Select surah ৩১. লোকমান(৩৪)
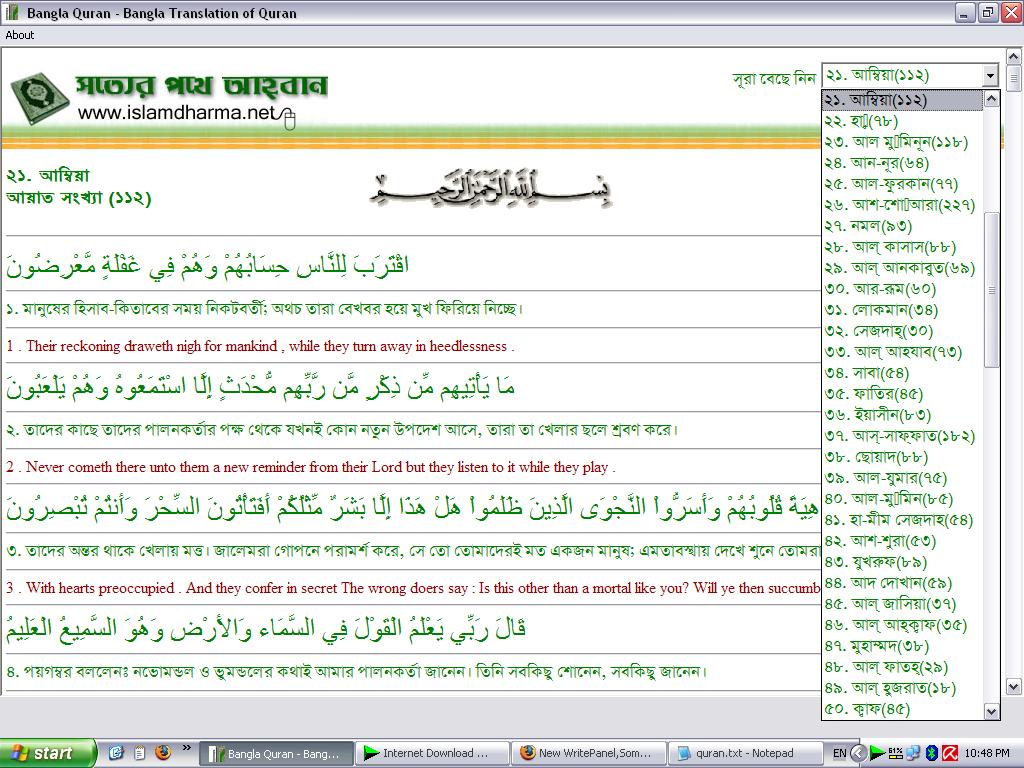Image resolution: width=1024 pixels, height=768 pixels. (902, 310)
